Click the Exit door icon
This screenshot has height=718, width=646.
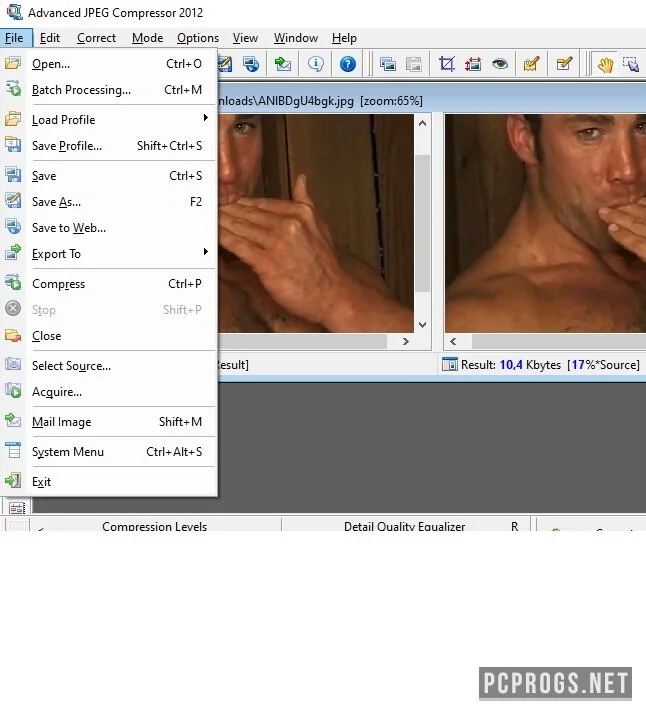pos(13,481)
